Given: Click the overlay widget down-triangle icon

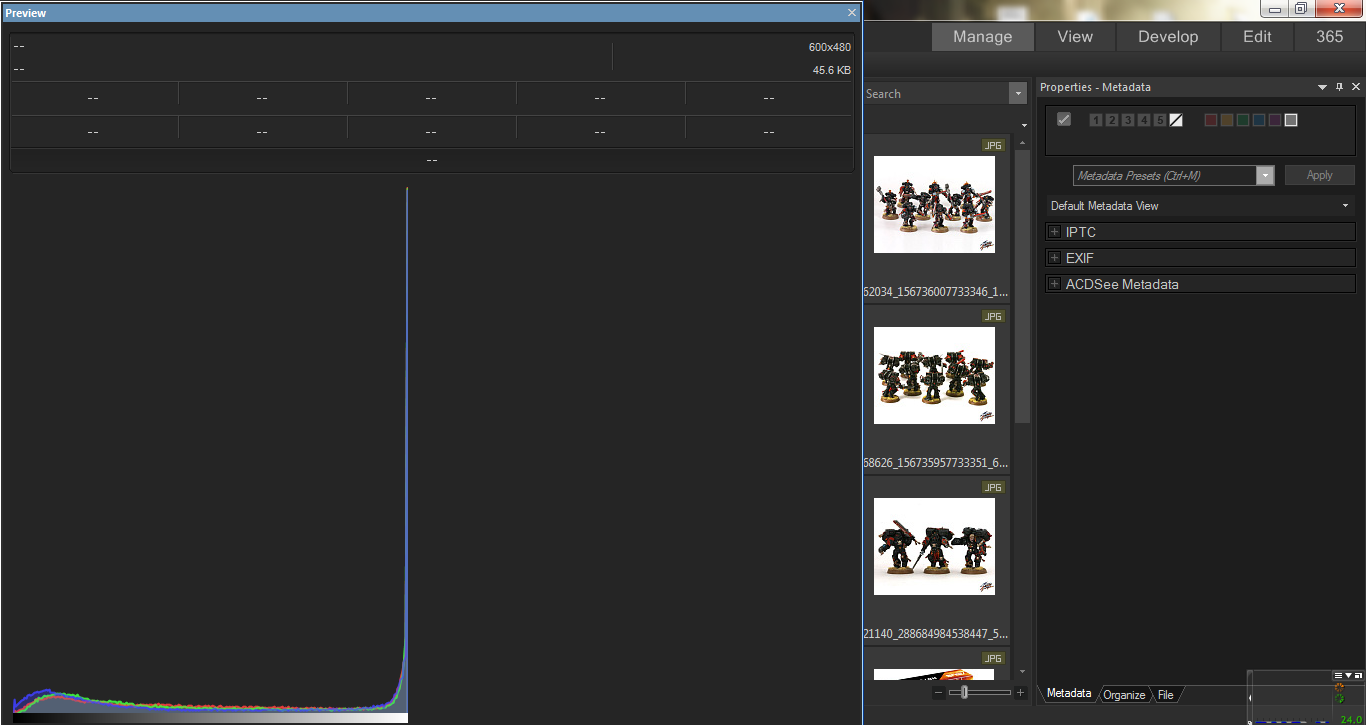Looking at the screenshot, I should point(1349,676).
